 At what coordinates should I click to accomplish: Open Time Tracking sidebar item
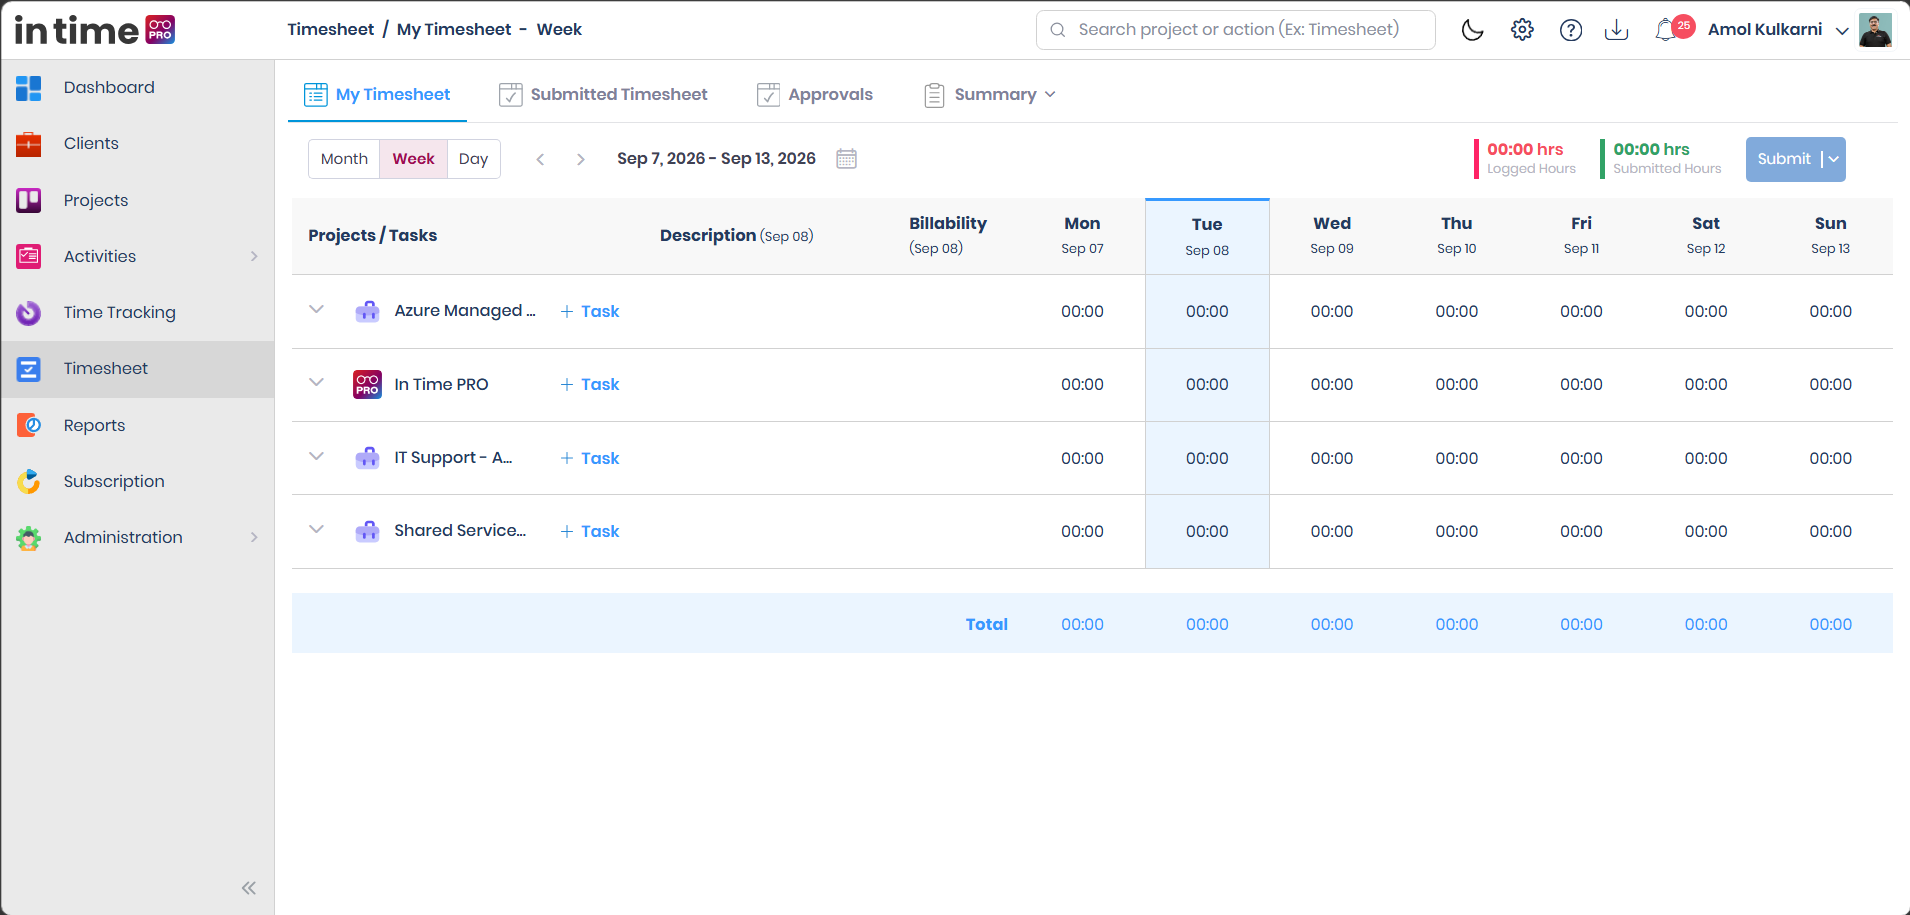[137, 313]
